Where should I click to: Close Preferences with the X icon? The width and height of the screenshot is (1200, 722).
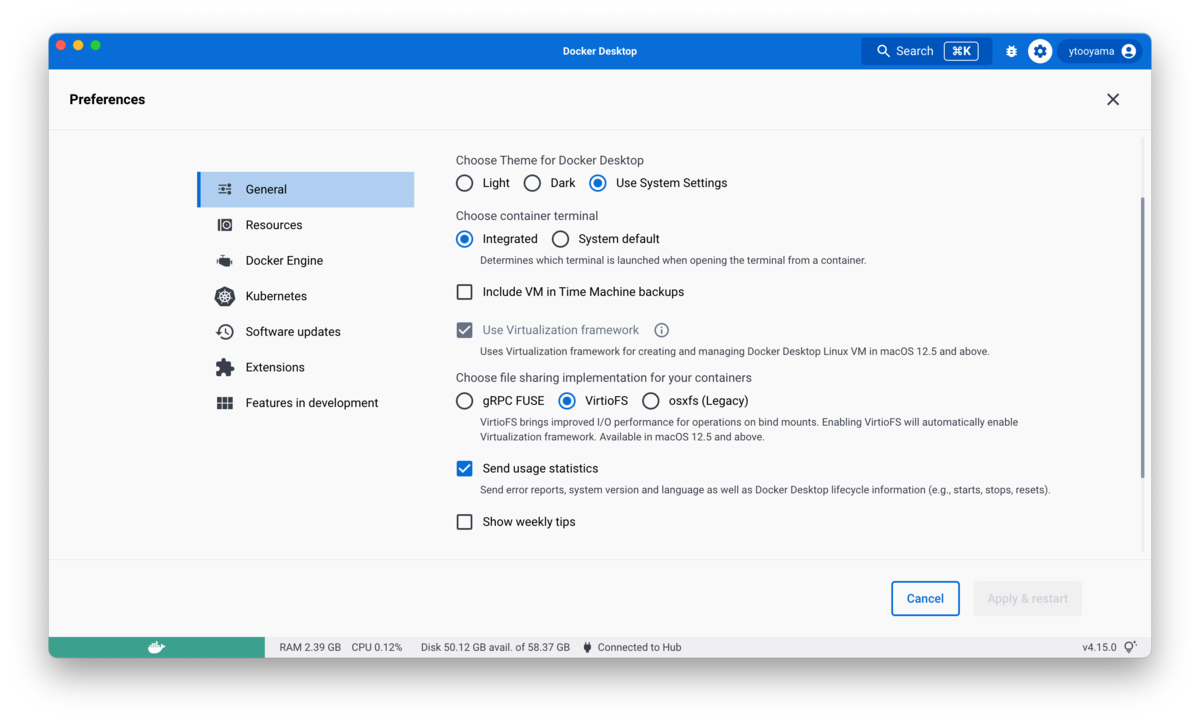1113,99
